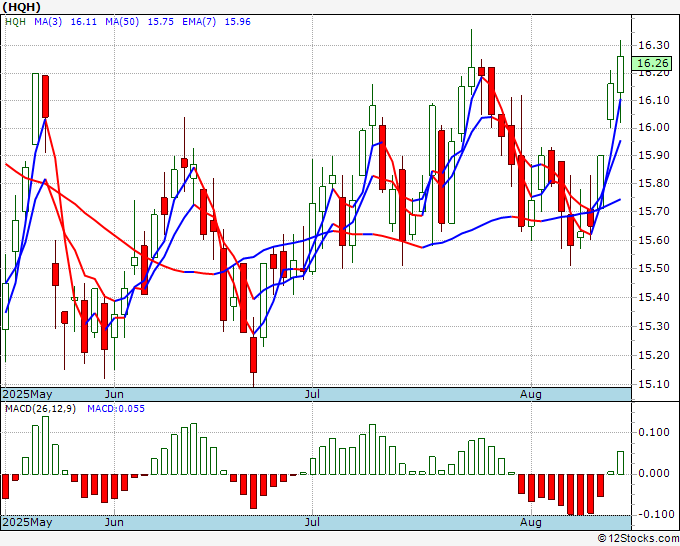Open the 12Stocks.com copyright link
This screenshot has height=546, width=680.
(x=638, y=539)
